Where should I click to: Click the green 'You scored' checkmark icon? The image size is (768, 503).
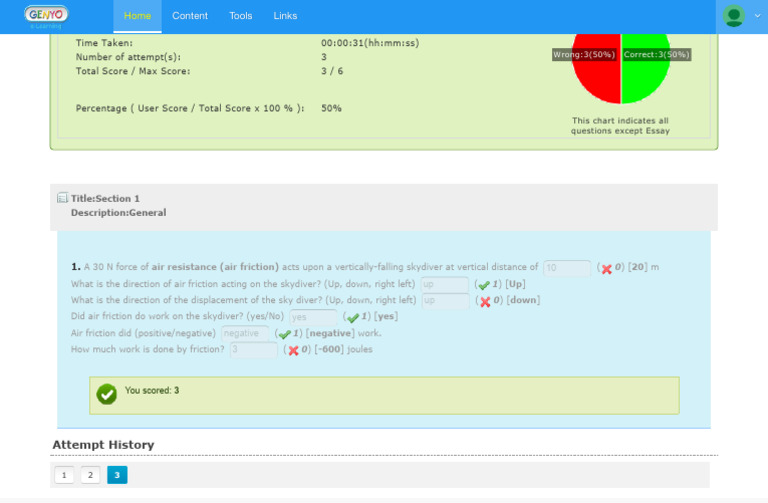(107, 394)
